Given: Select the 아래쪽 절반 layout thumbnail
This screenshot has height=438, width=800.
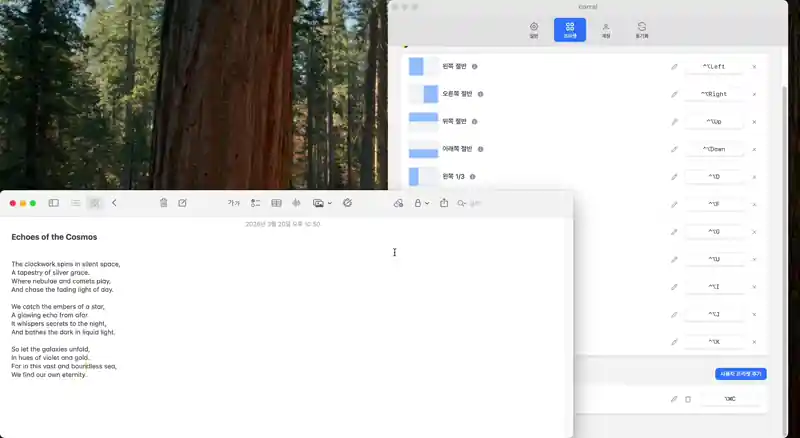Looking at the screenshot, I should [423, 150].
